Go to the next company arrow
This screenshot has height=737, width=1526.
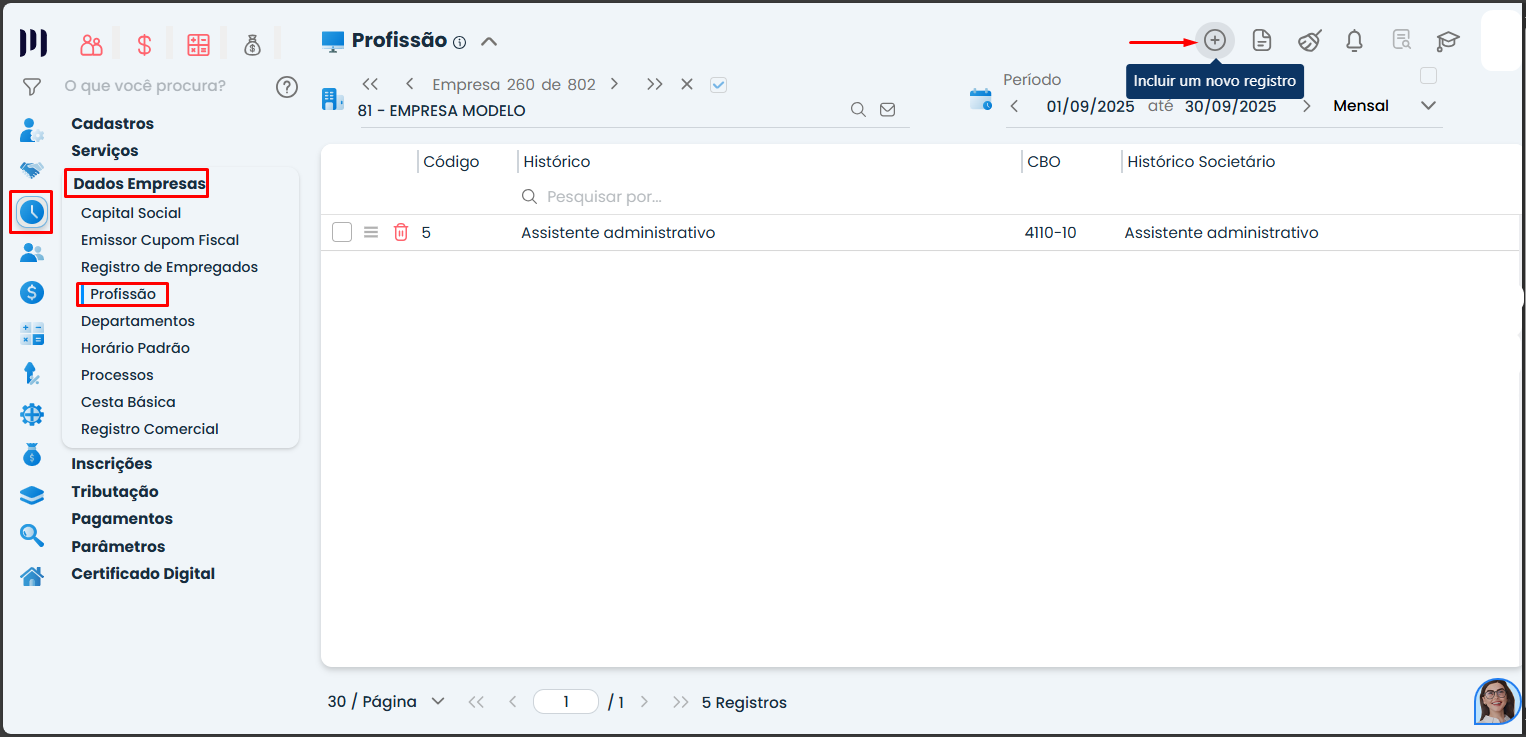(x=614, y=84)
